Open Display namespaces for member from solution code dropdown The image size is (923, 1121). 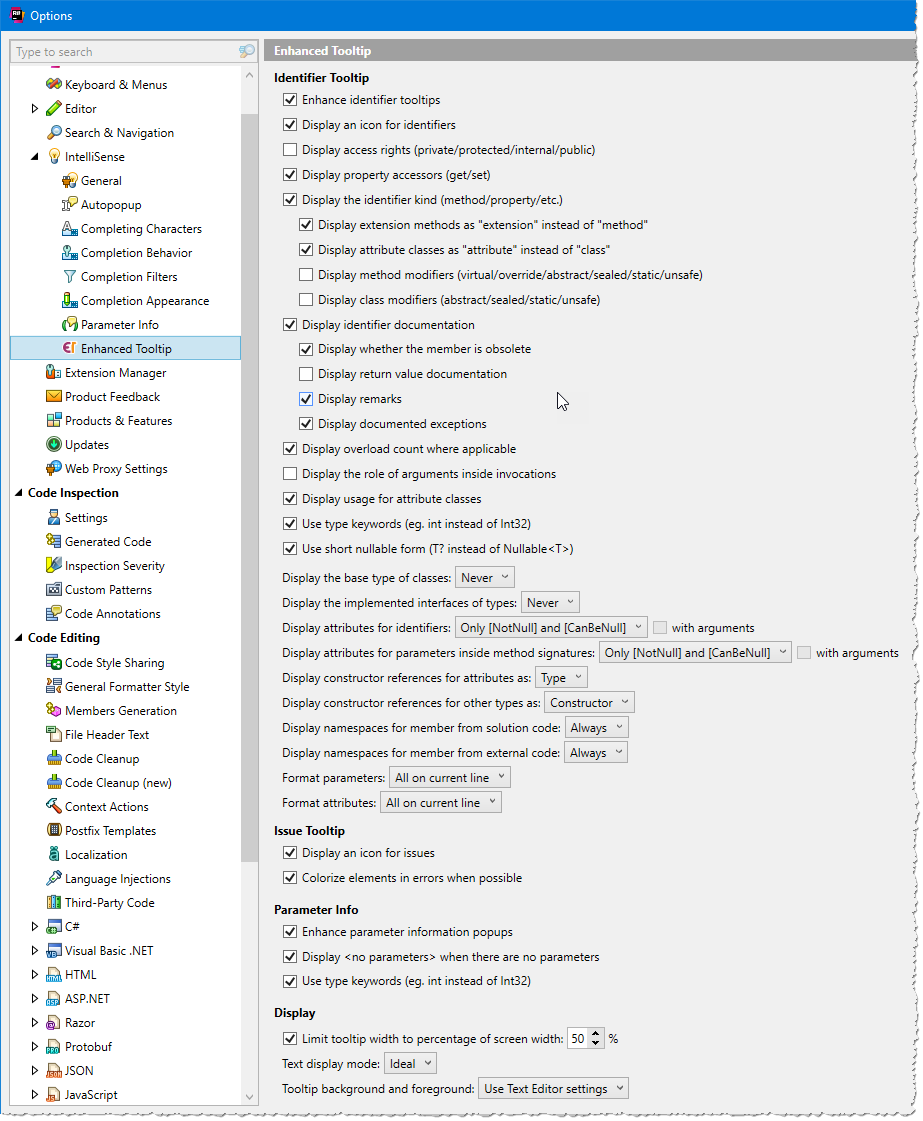tap(596, 728)
